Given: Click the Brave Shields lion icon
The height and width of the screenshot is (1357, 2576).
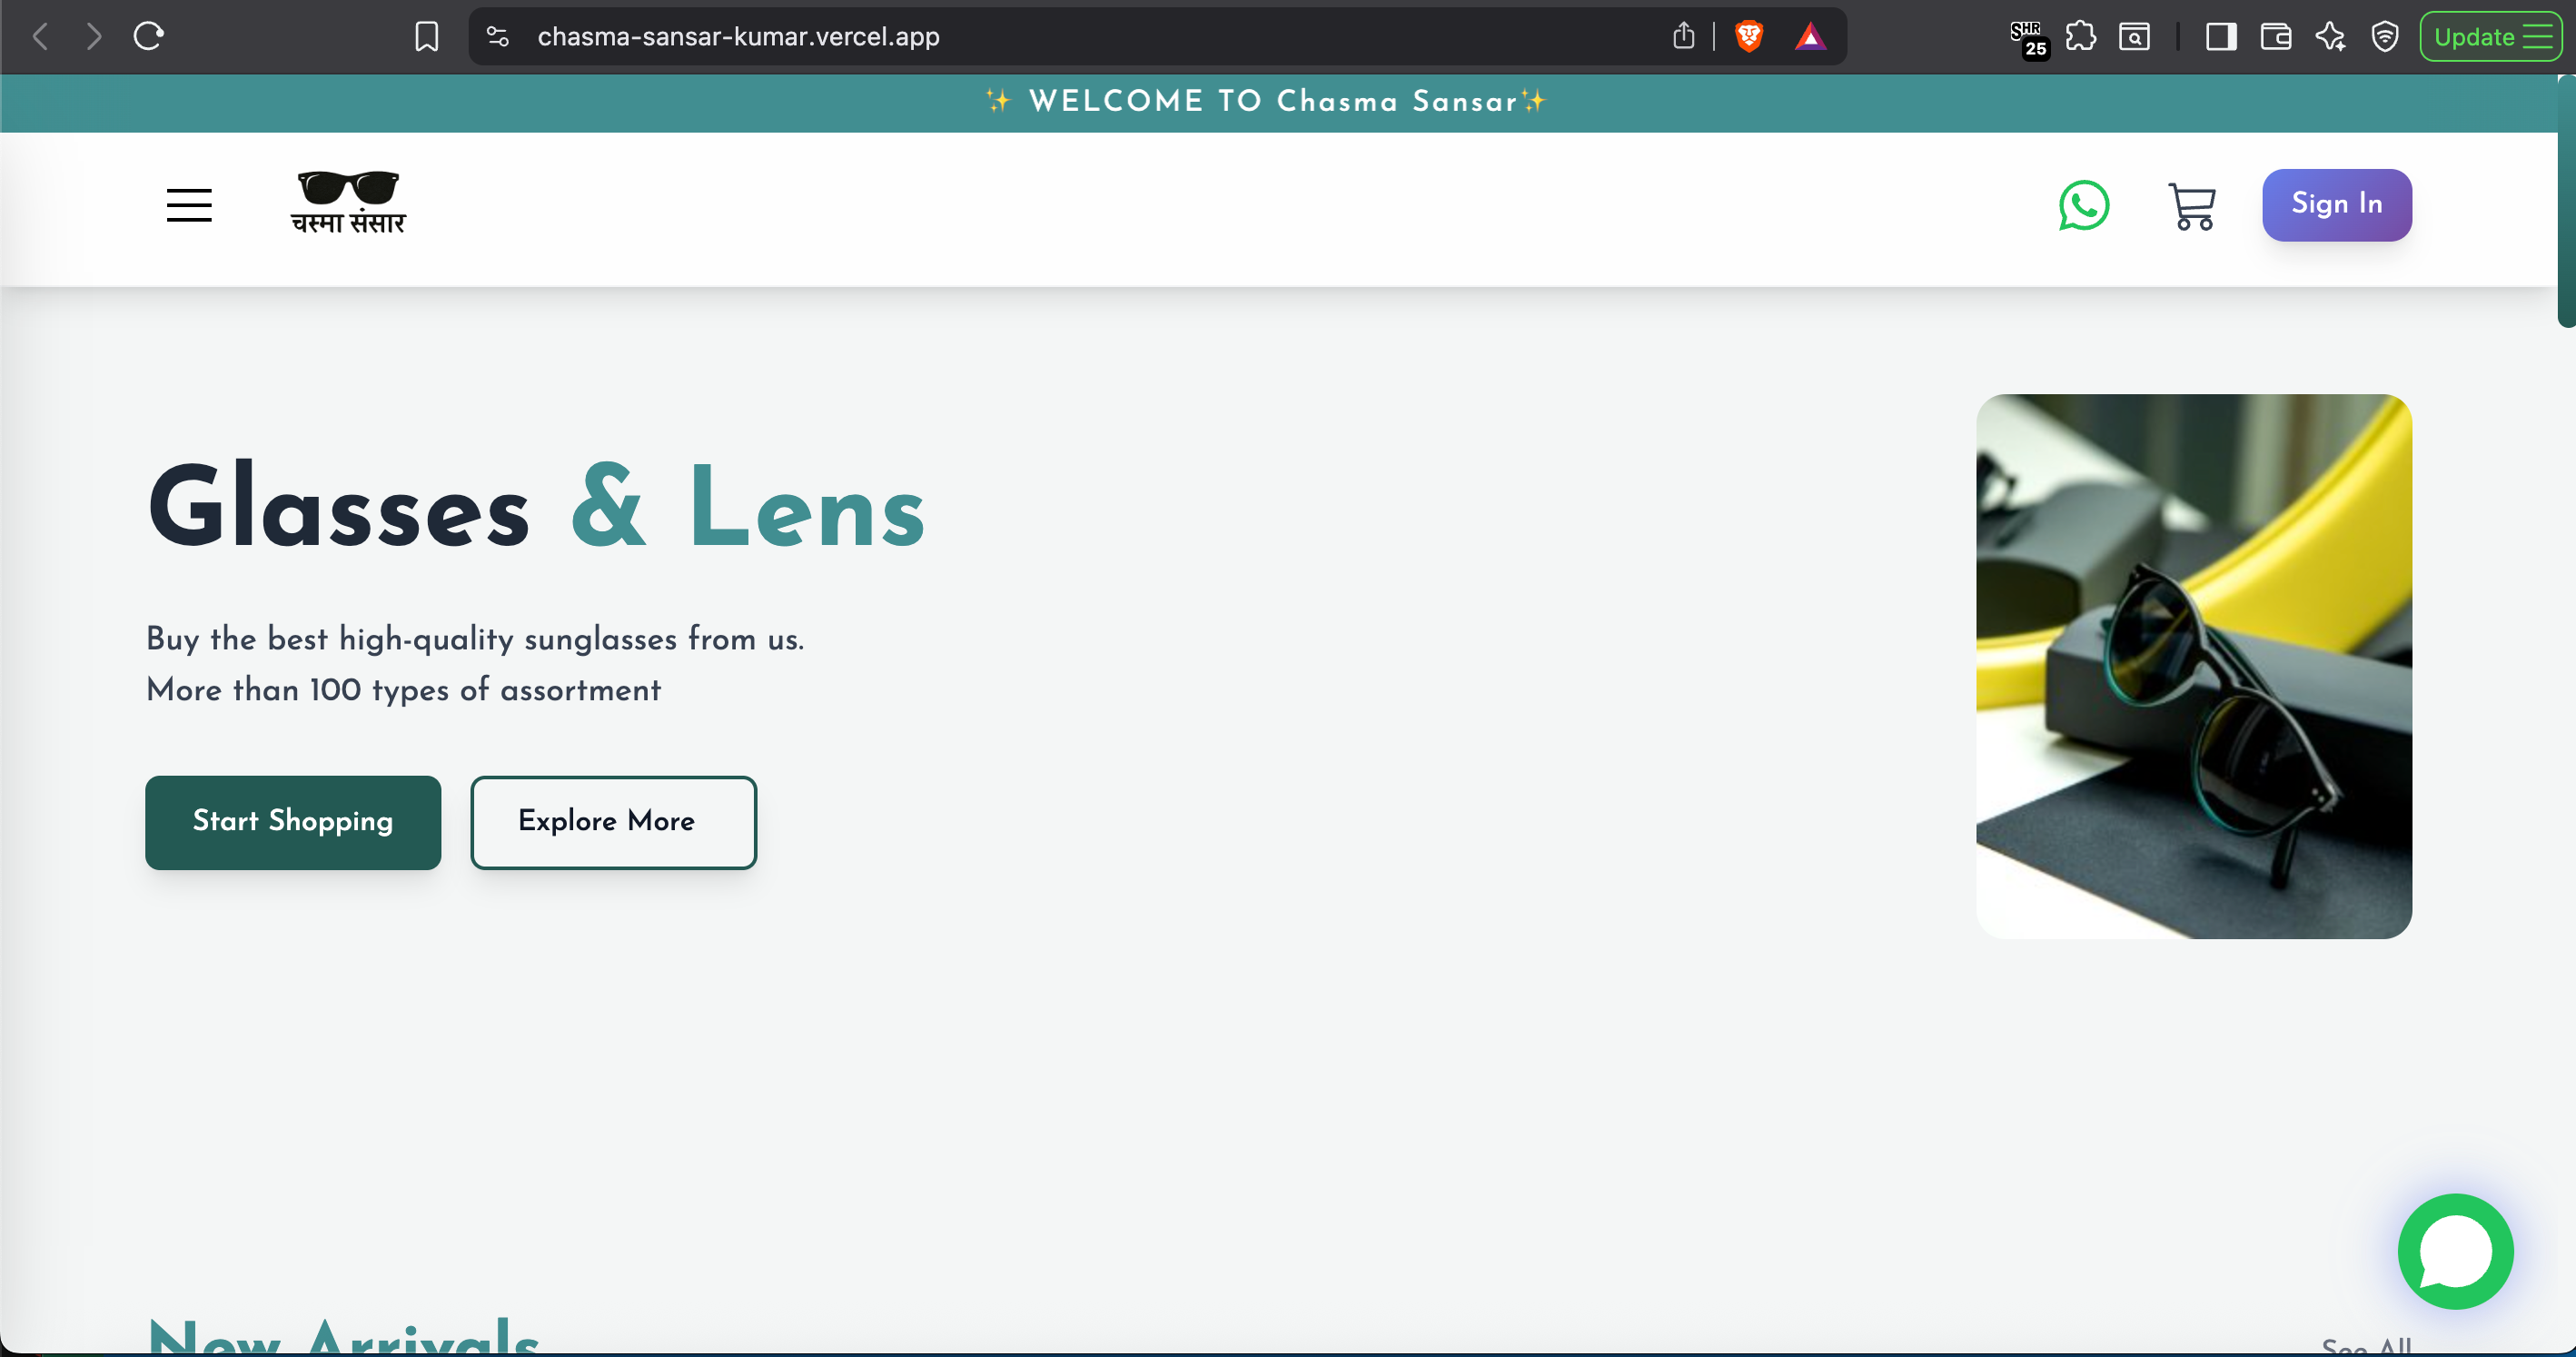Looking at the screenshot, I should point(1748,37).
